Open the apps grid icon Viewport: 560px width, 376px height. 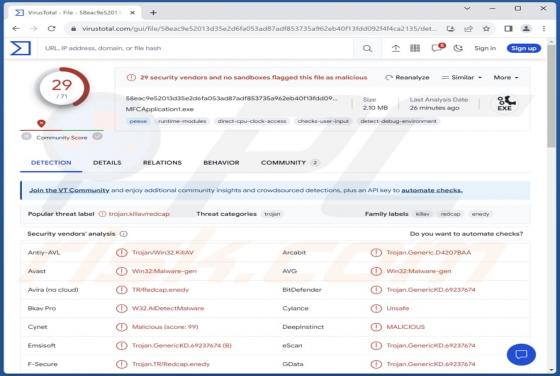pyautogui.click(x=415, y=48)
